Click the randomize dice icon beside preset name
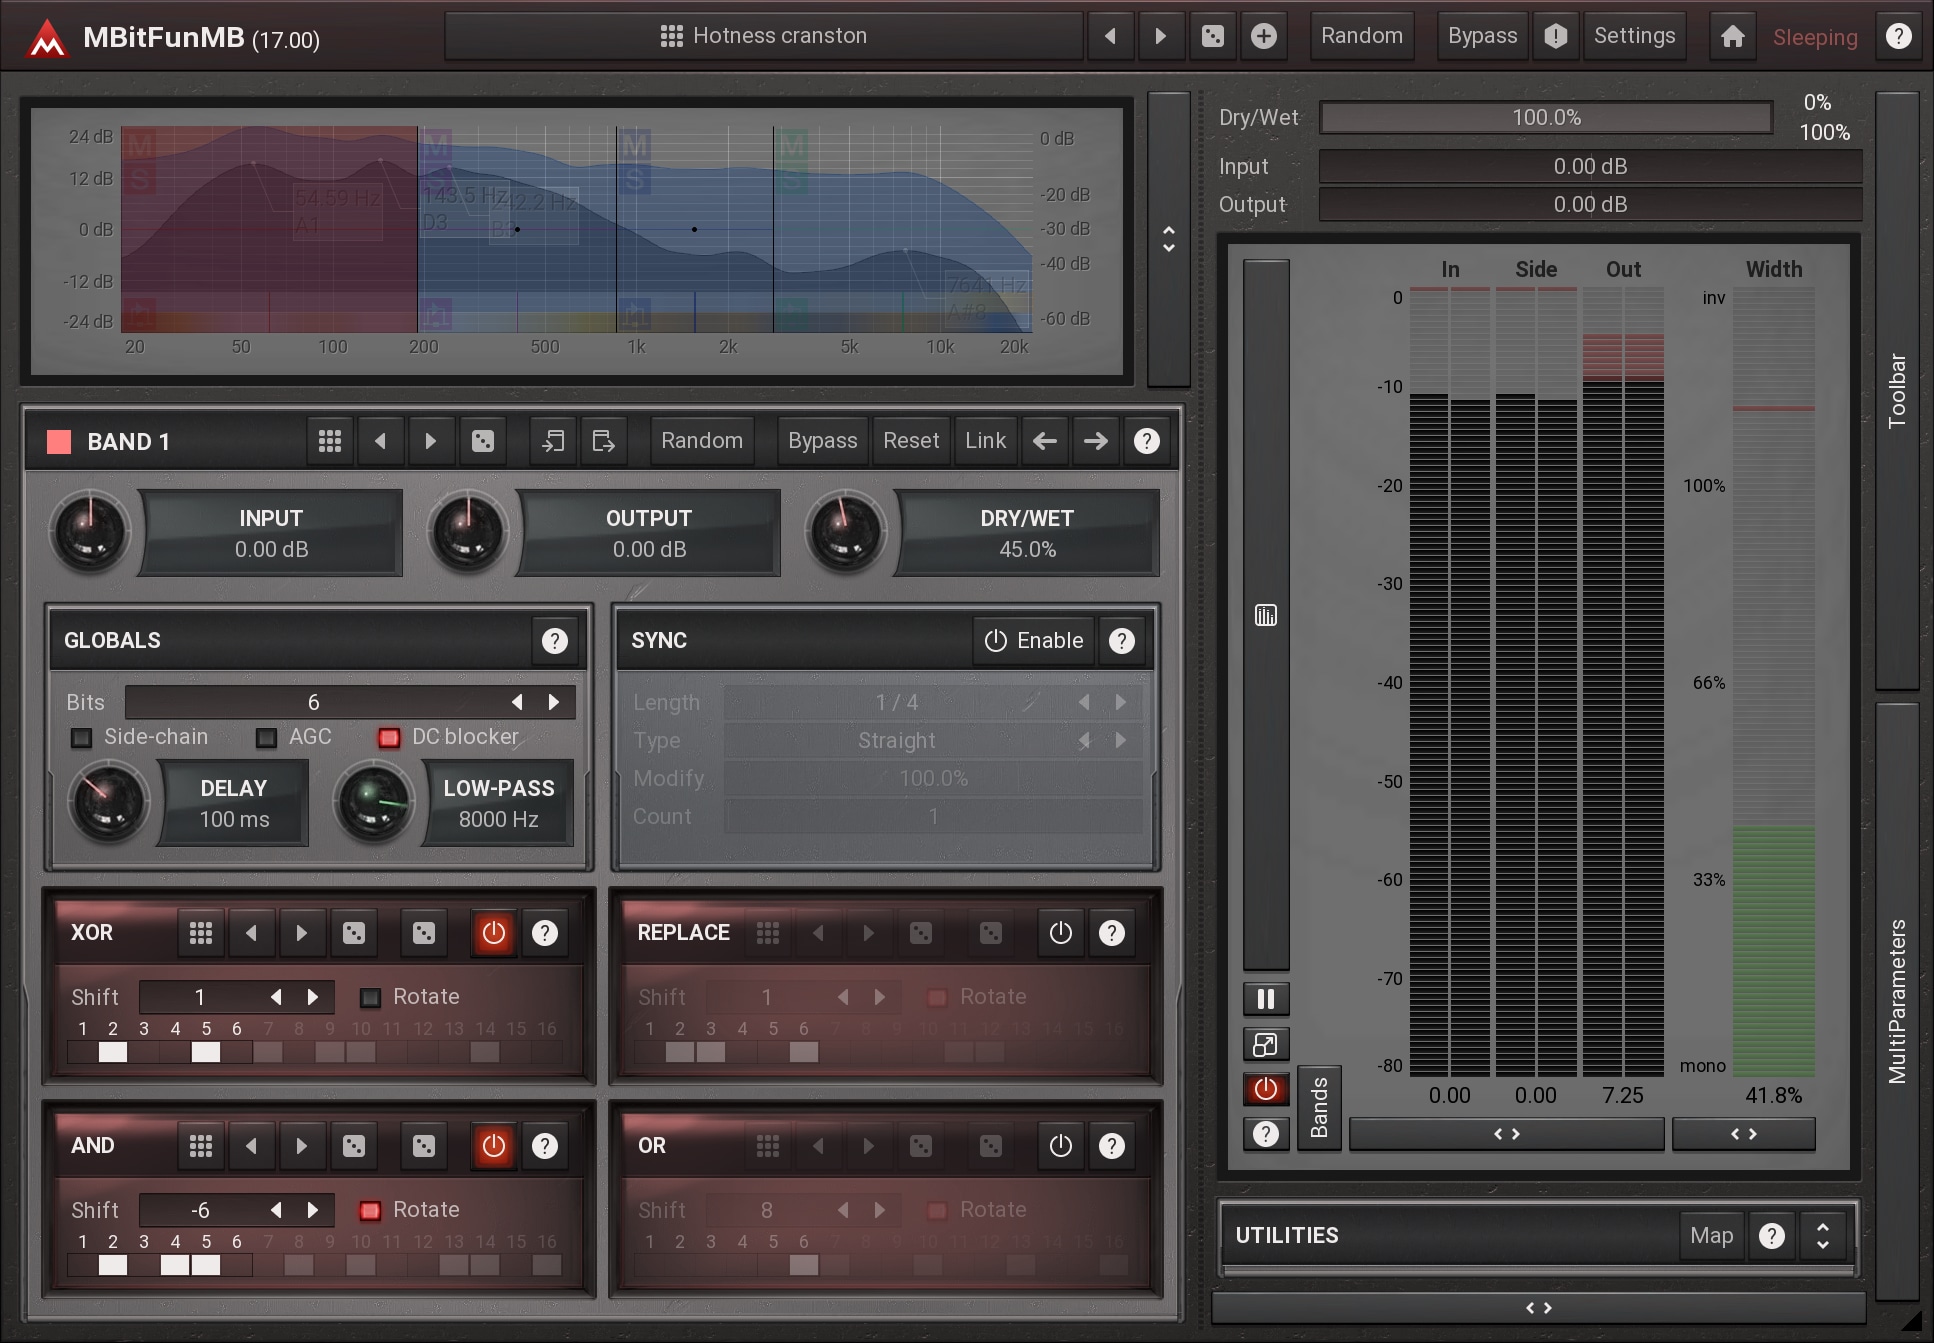Screen dimensions: 1934x1343 coord(1212,37)
